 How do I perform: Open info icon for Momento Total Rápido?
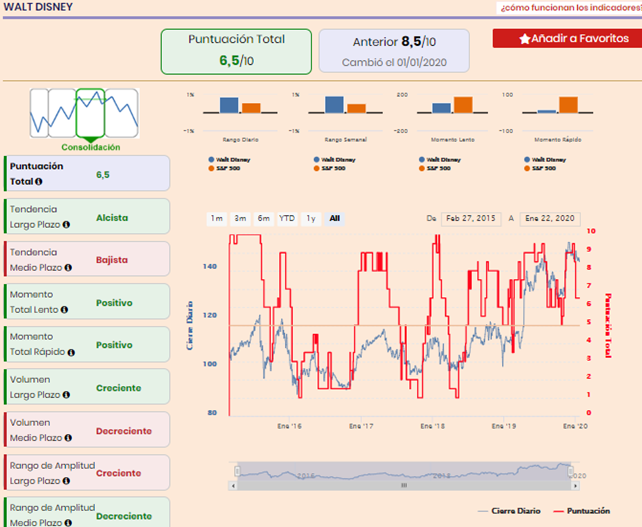[71, 352]
